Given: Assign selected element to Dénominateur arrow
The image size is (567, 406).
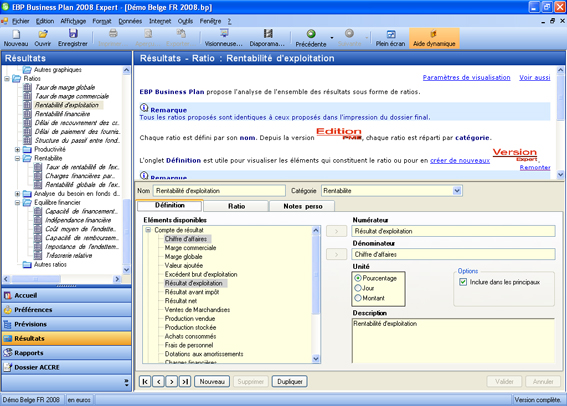Looking at the screenshot, I should point(336,255).
